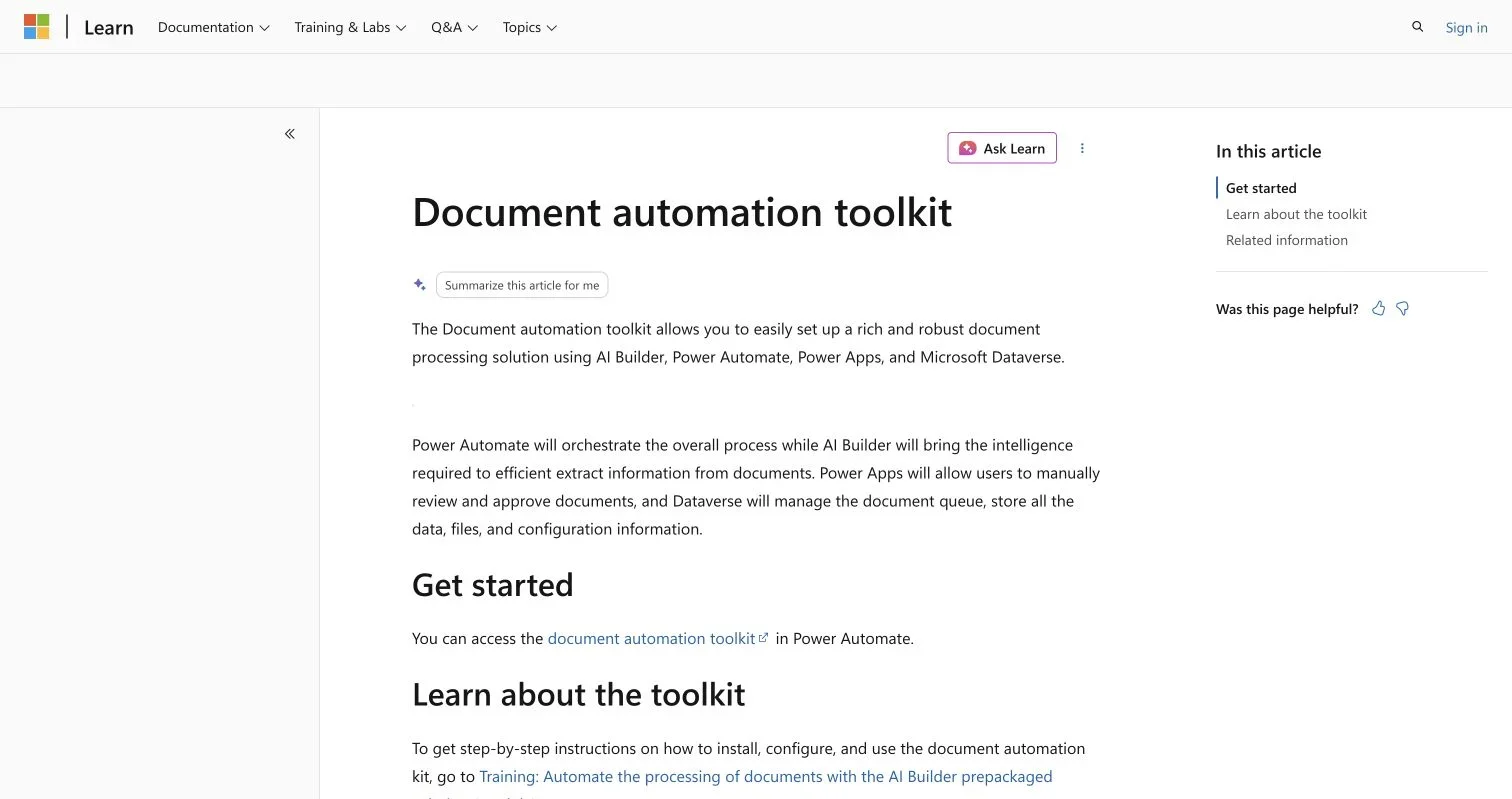Expand the Training & Labs dropdown
Viewport: 1512px width, 799px height.
(x=350, y=27)
